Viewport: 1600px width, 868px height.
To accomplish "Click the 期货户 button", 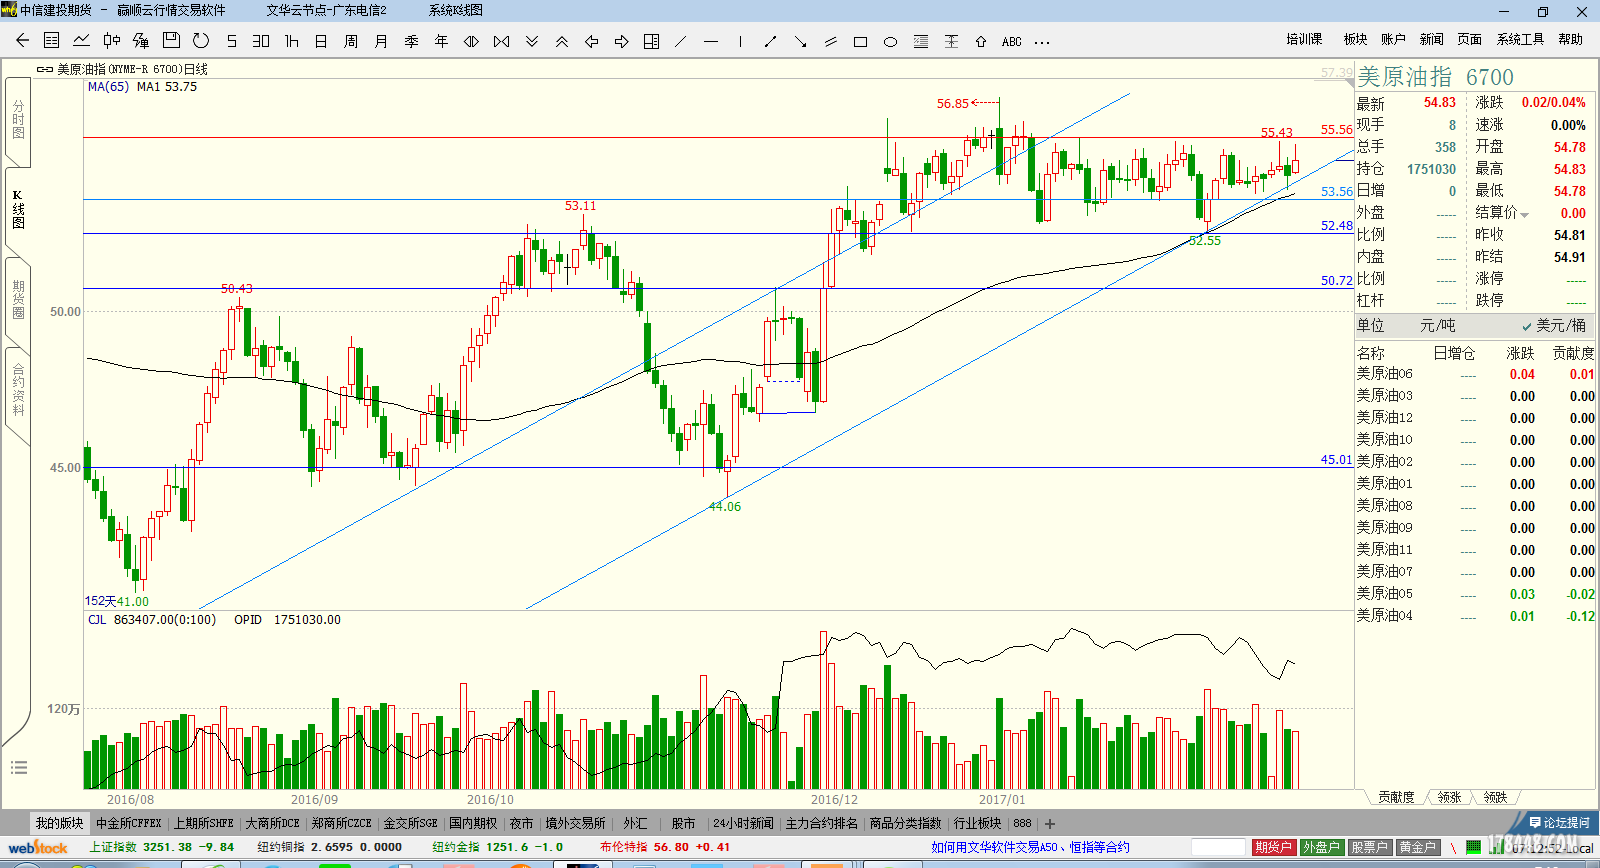I will click(x=1273, y=847).
